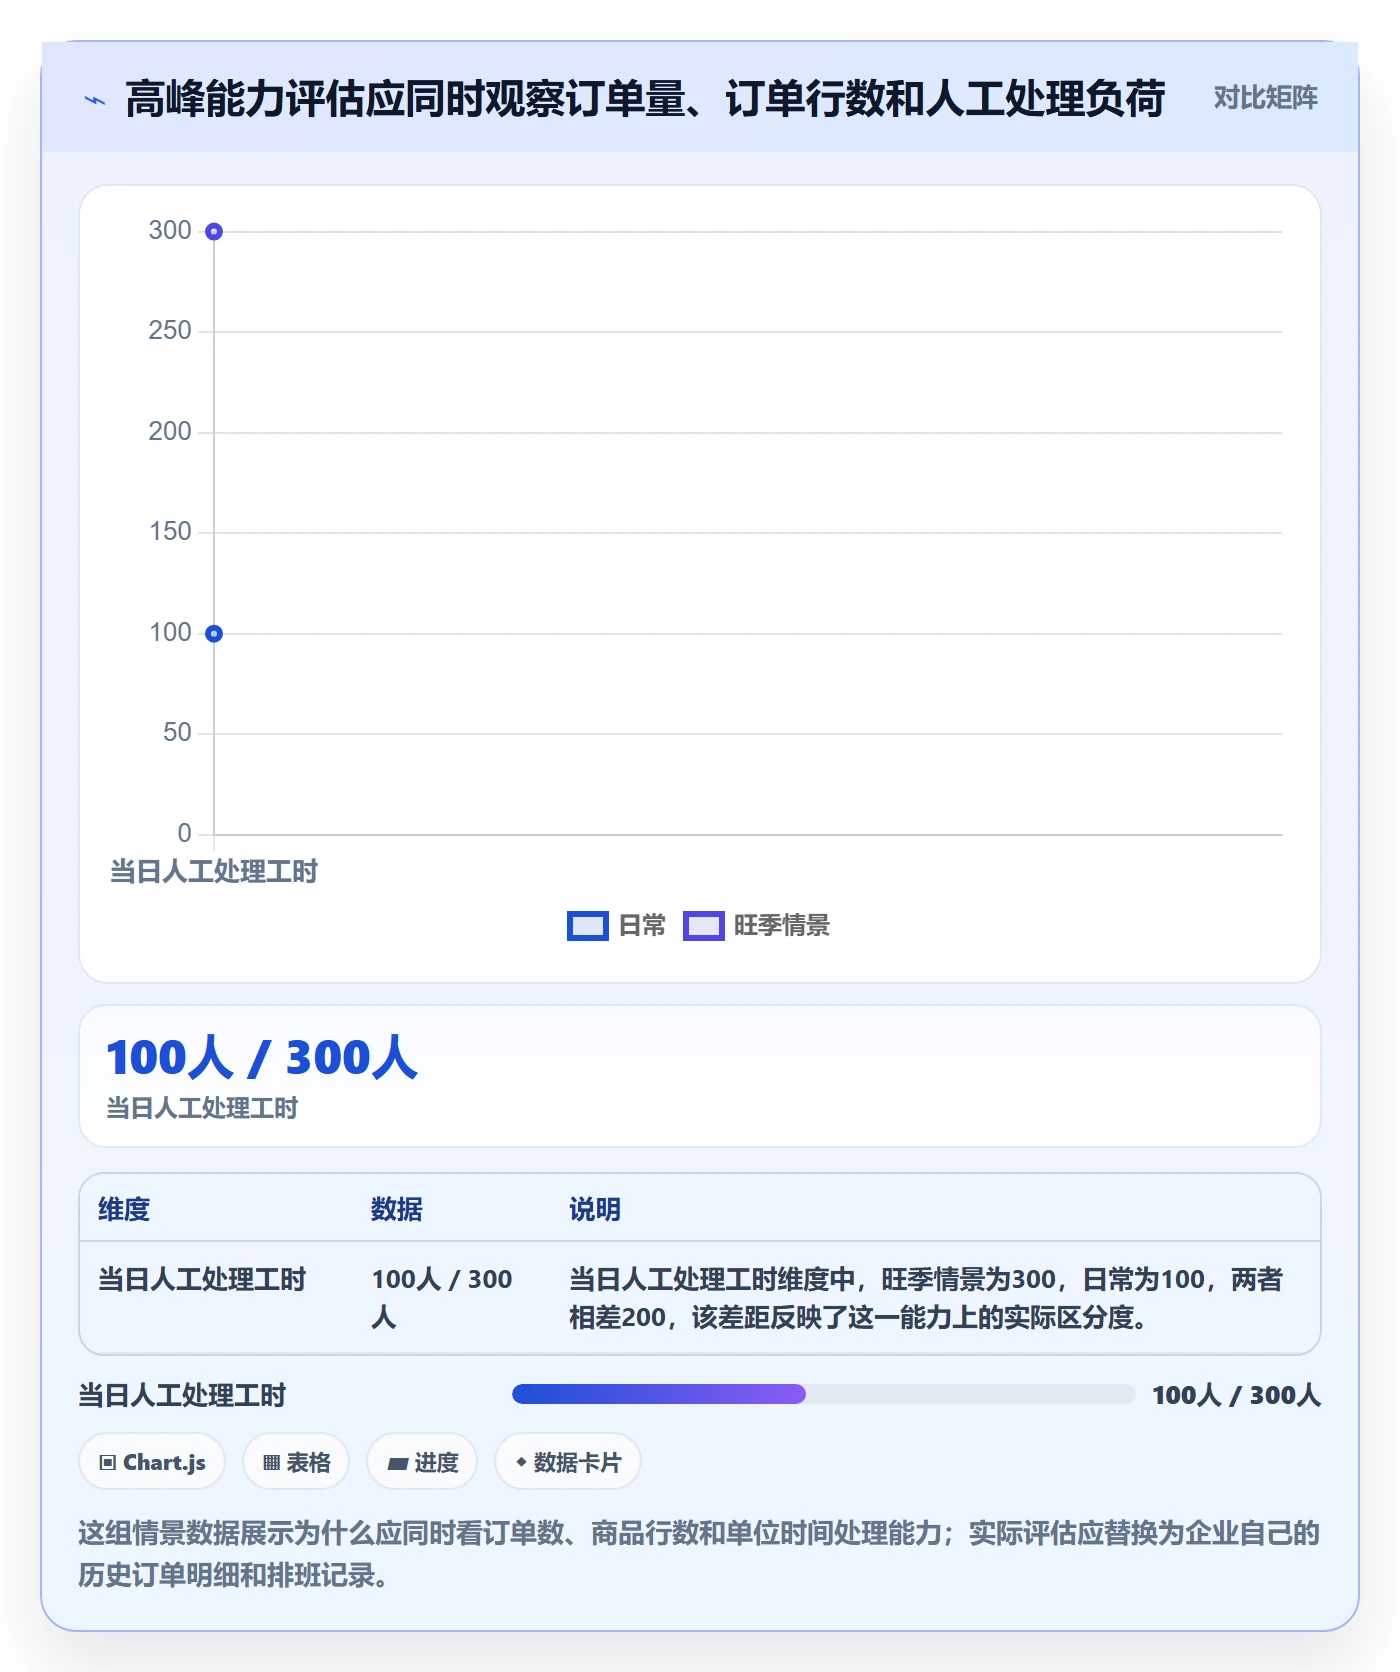Click the table grid icon in 表格 chip
Screen dimensions: 1400x1672
pyautogui.click(x=272, y=1463)
